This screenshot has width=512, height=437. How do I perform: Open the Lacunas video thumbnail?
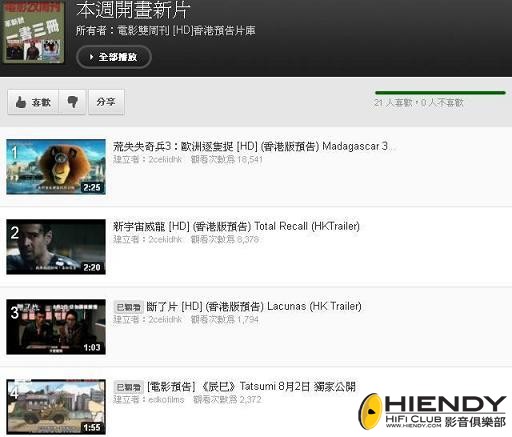coord(56,327)
